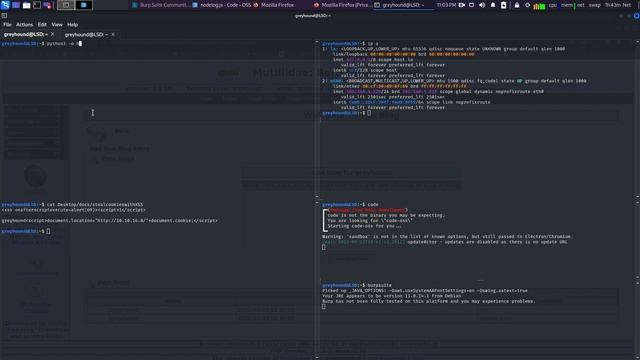640x360 pixels.
Task: Close the first greyhound@LSD terminal tab
Action: click(53, 34)
